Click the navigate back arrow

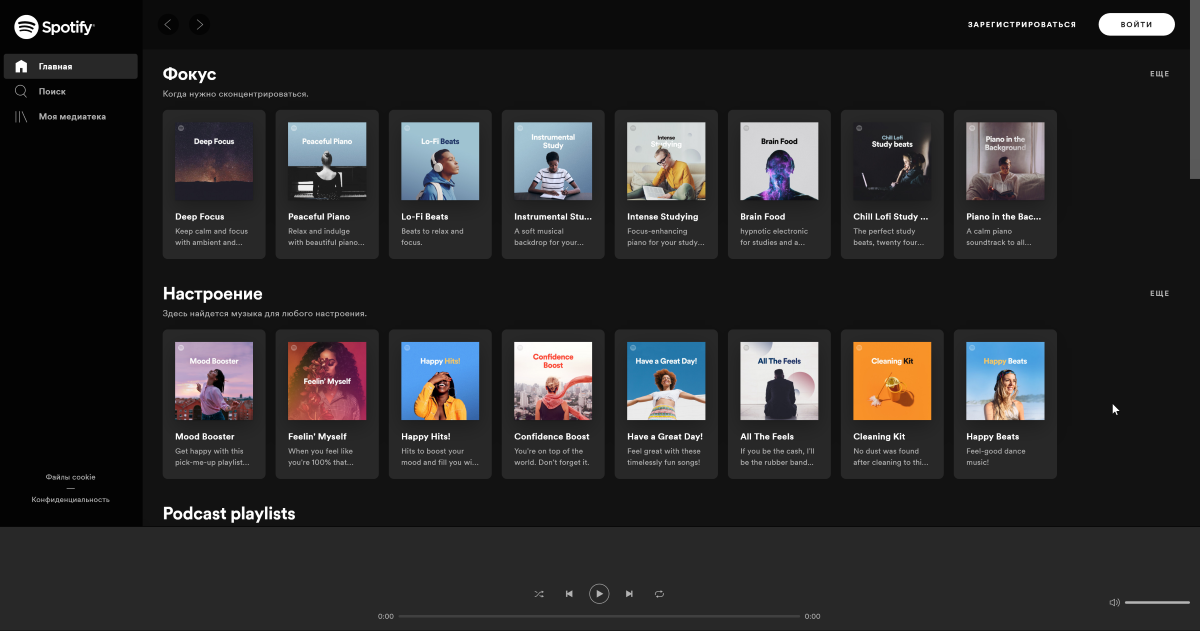[x=168, y=23]
